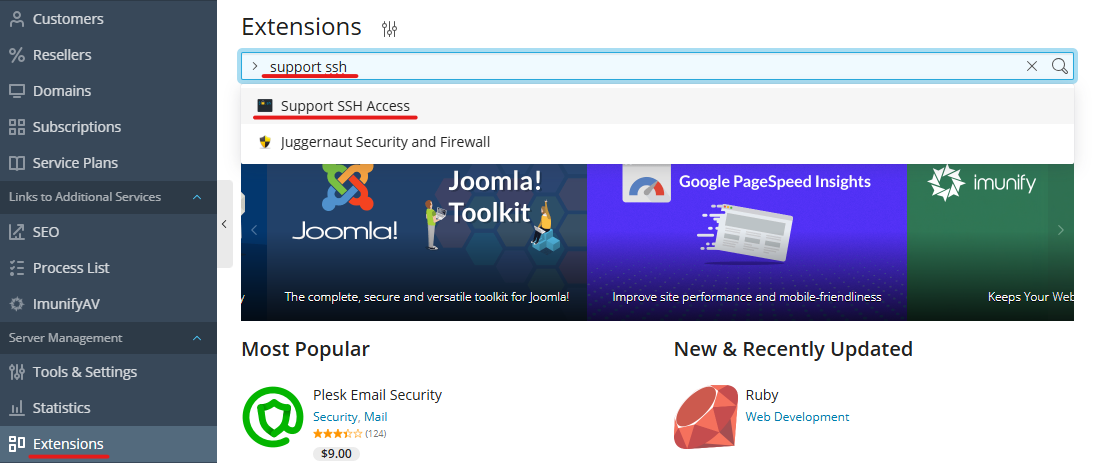Viewport: 1096px width, 463px height.
Task: Open the Google PageSpeed Insights banner
Action: [747, 242]
